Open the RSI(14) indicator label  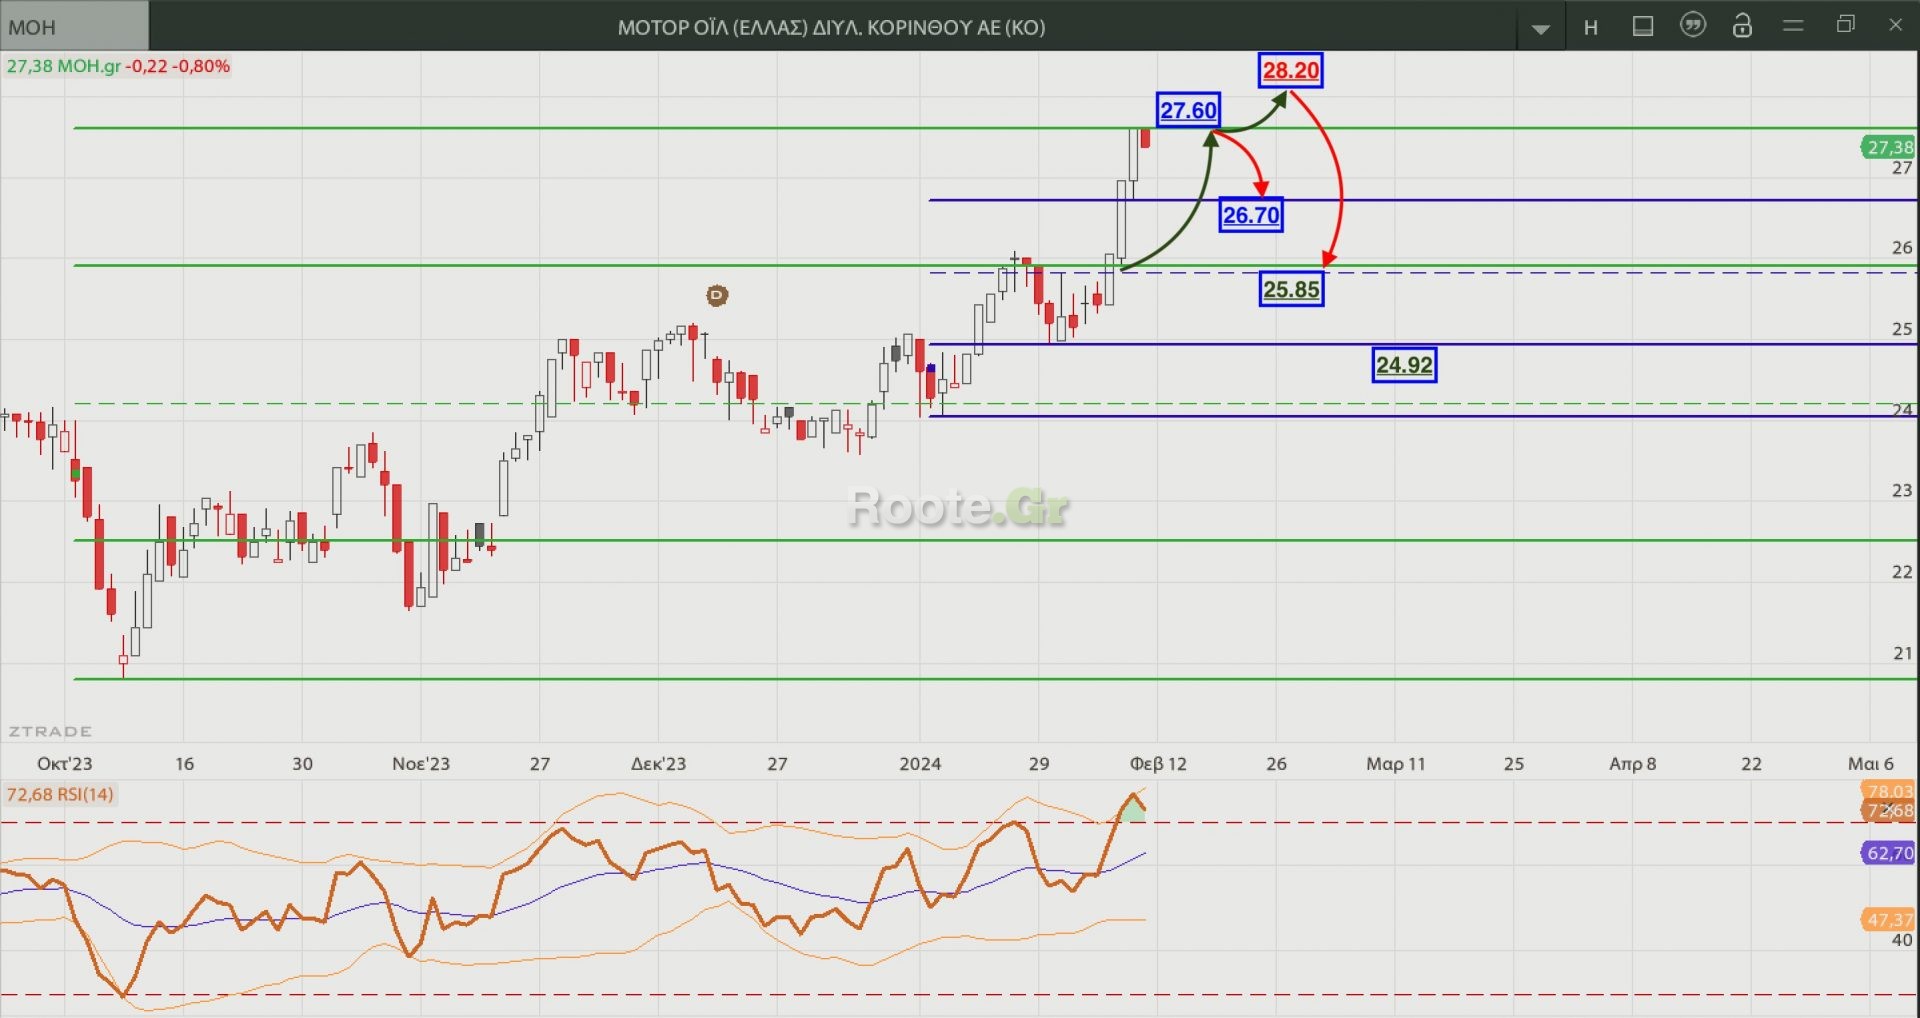pyautogui.click(x=60, y=795)
